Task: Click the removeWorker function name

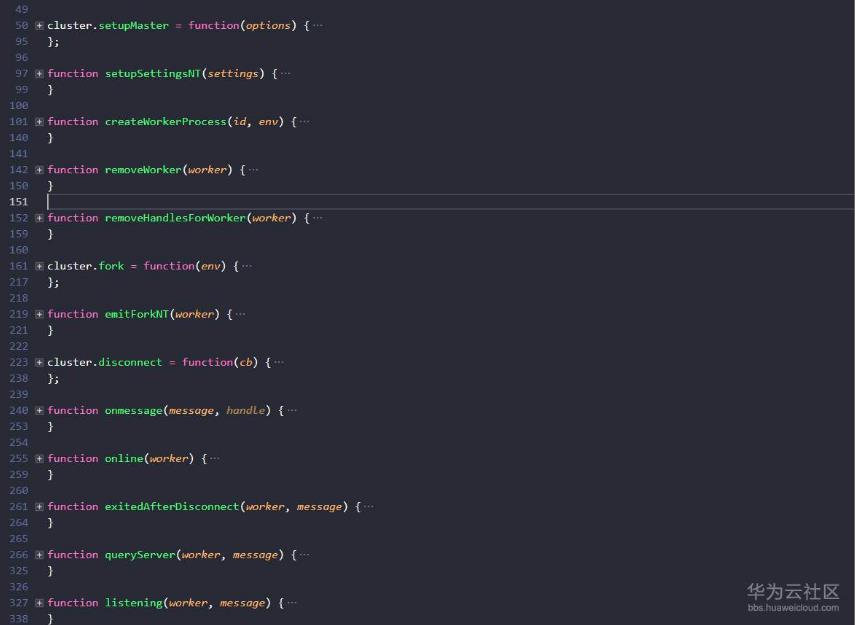Action: (x=143, y=170)
